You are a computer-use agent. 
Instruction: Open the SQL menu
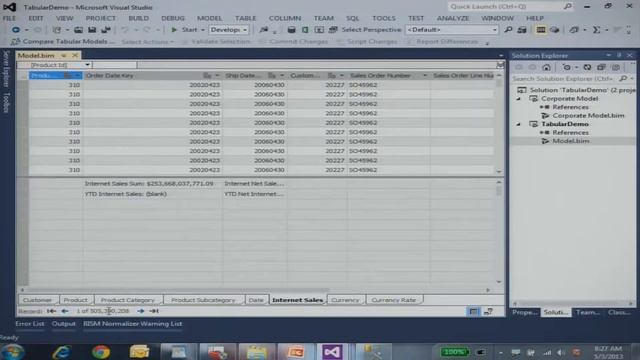pos(353,18)
